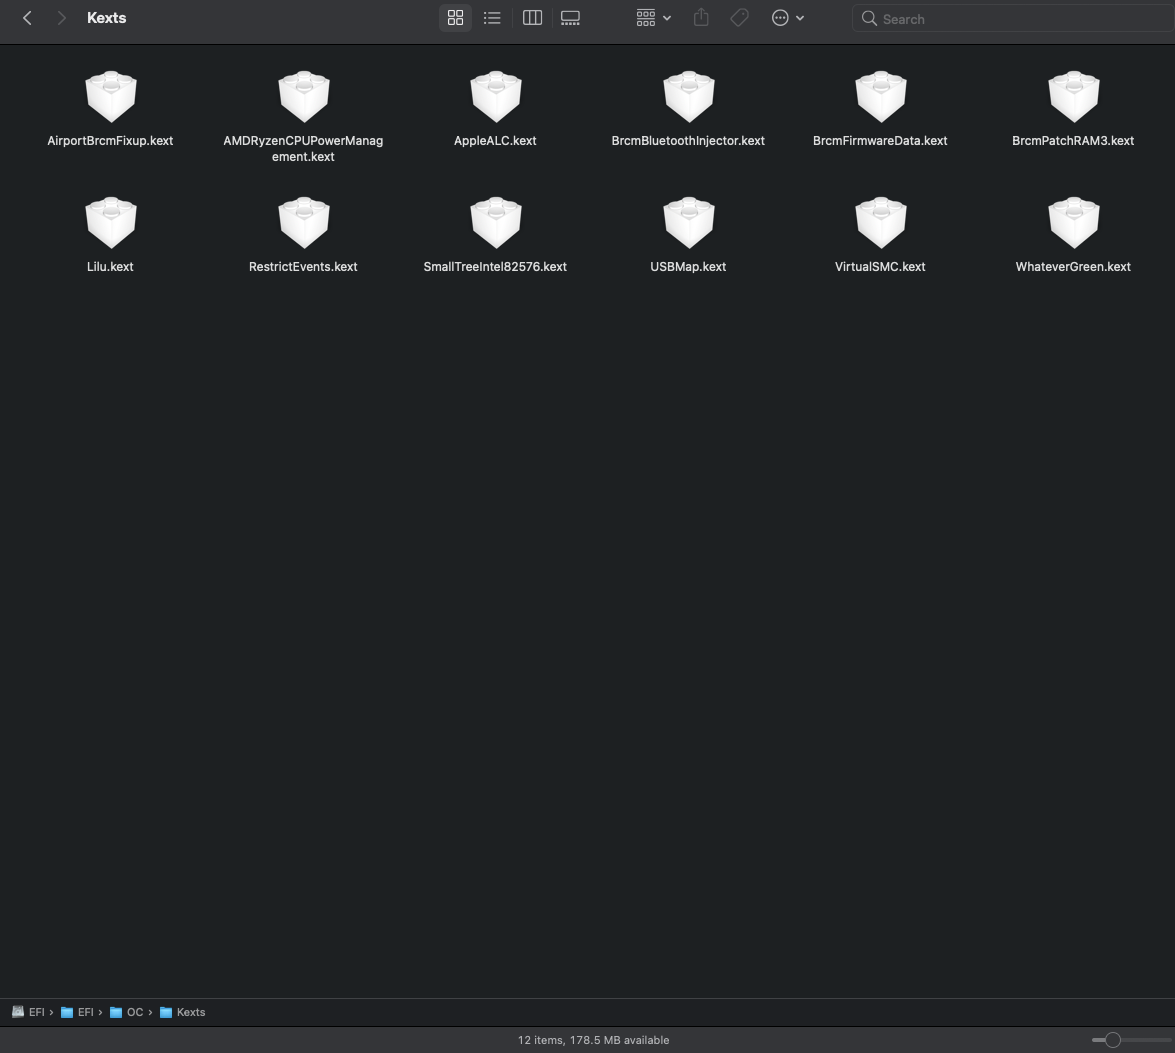This screenshot has width=1175, height=1053.
Task: Click the Edit Tags toolbar icon
Action: click(x=739, y=18)
